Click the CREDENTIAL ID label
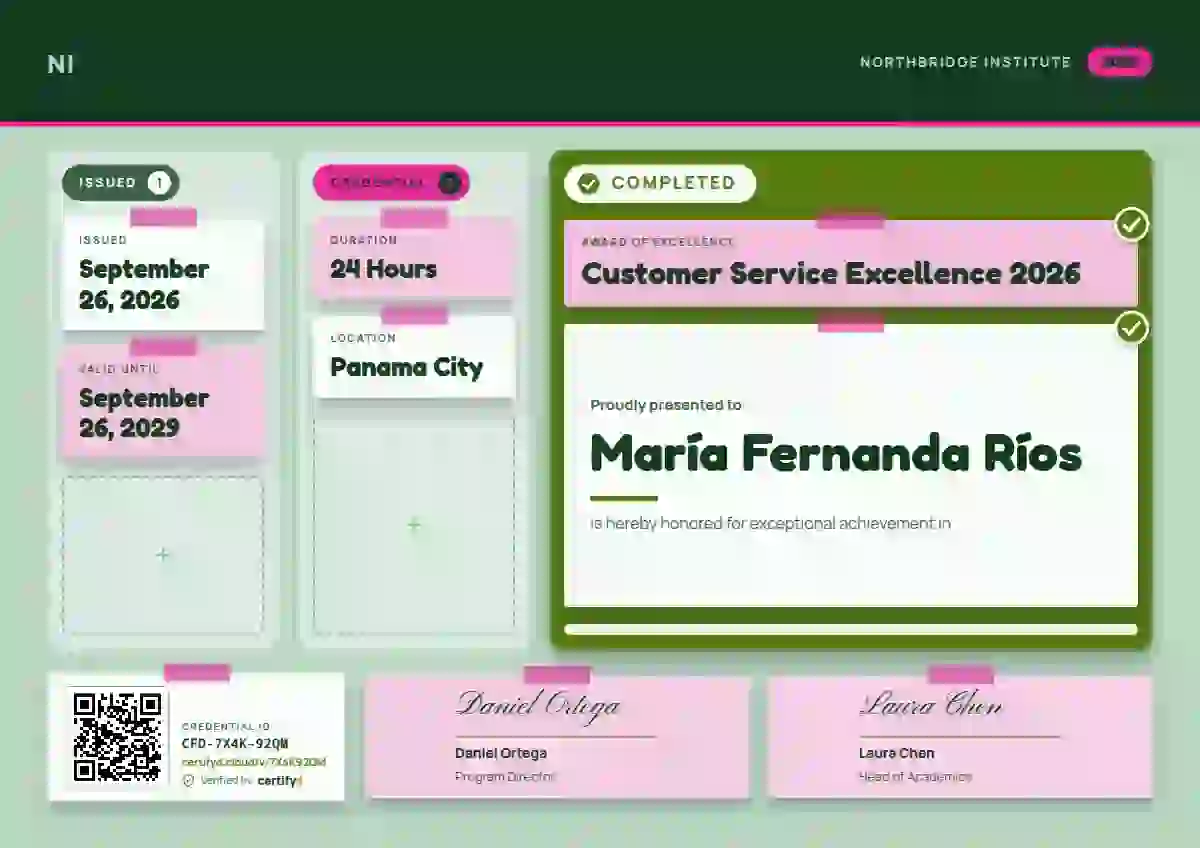The height and width of the screenshot is (848, 1200). tap(226, 727)
